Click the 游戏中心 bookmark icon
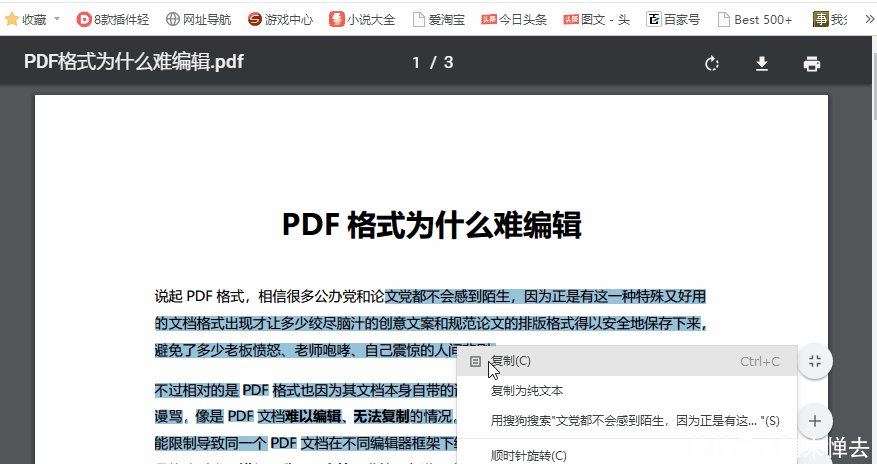Image resolution: width=877 pixels, height=464 pixels. coord(254,20)
